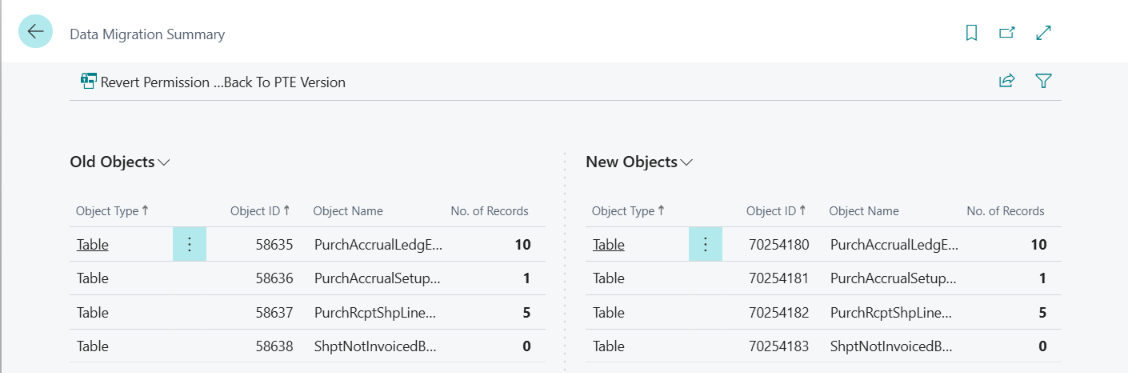Drill into record count 1 for 58636

527,278
